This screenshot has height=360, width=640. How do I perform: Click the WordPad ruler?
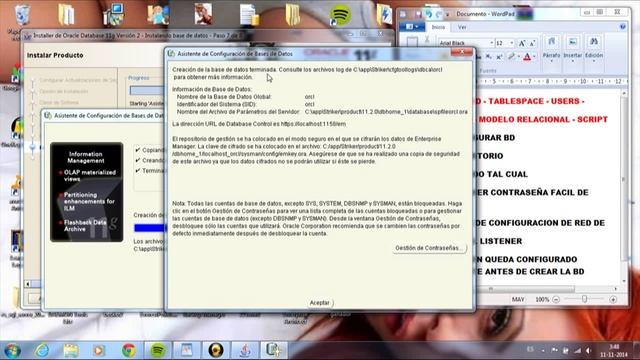[x=552, y=82]
